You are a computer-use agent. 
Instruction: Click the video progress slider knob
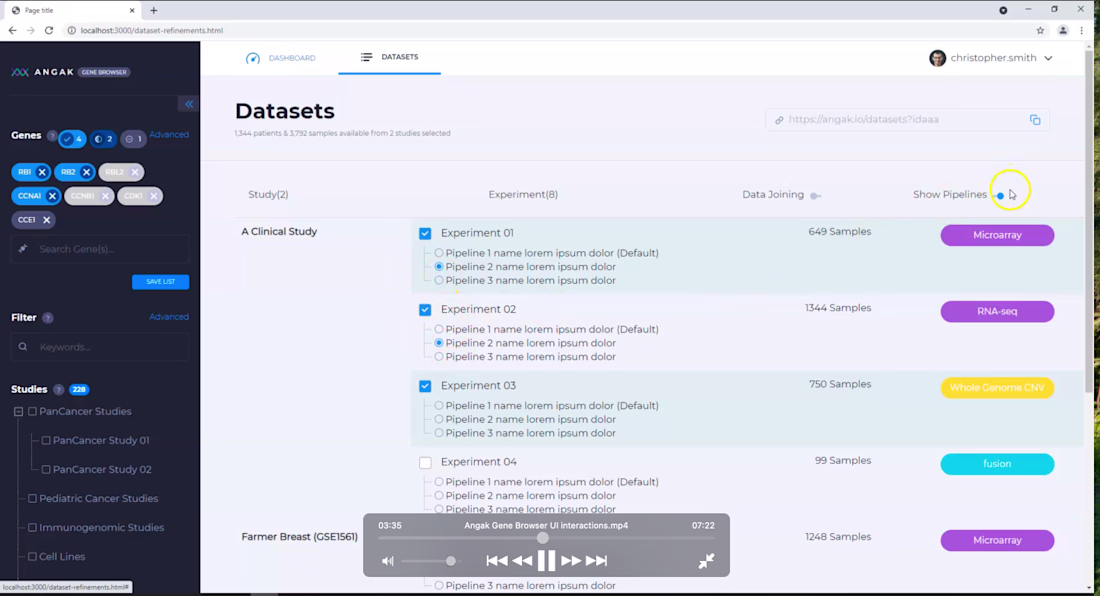(542, 539)
